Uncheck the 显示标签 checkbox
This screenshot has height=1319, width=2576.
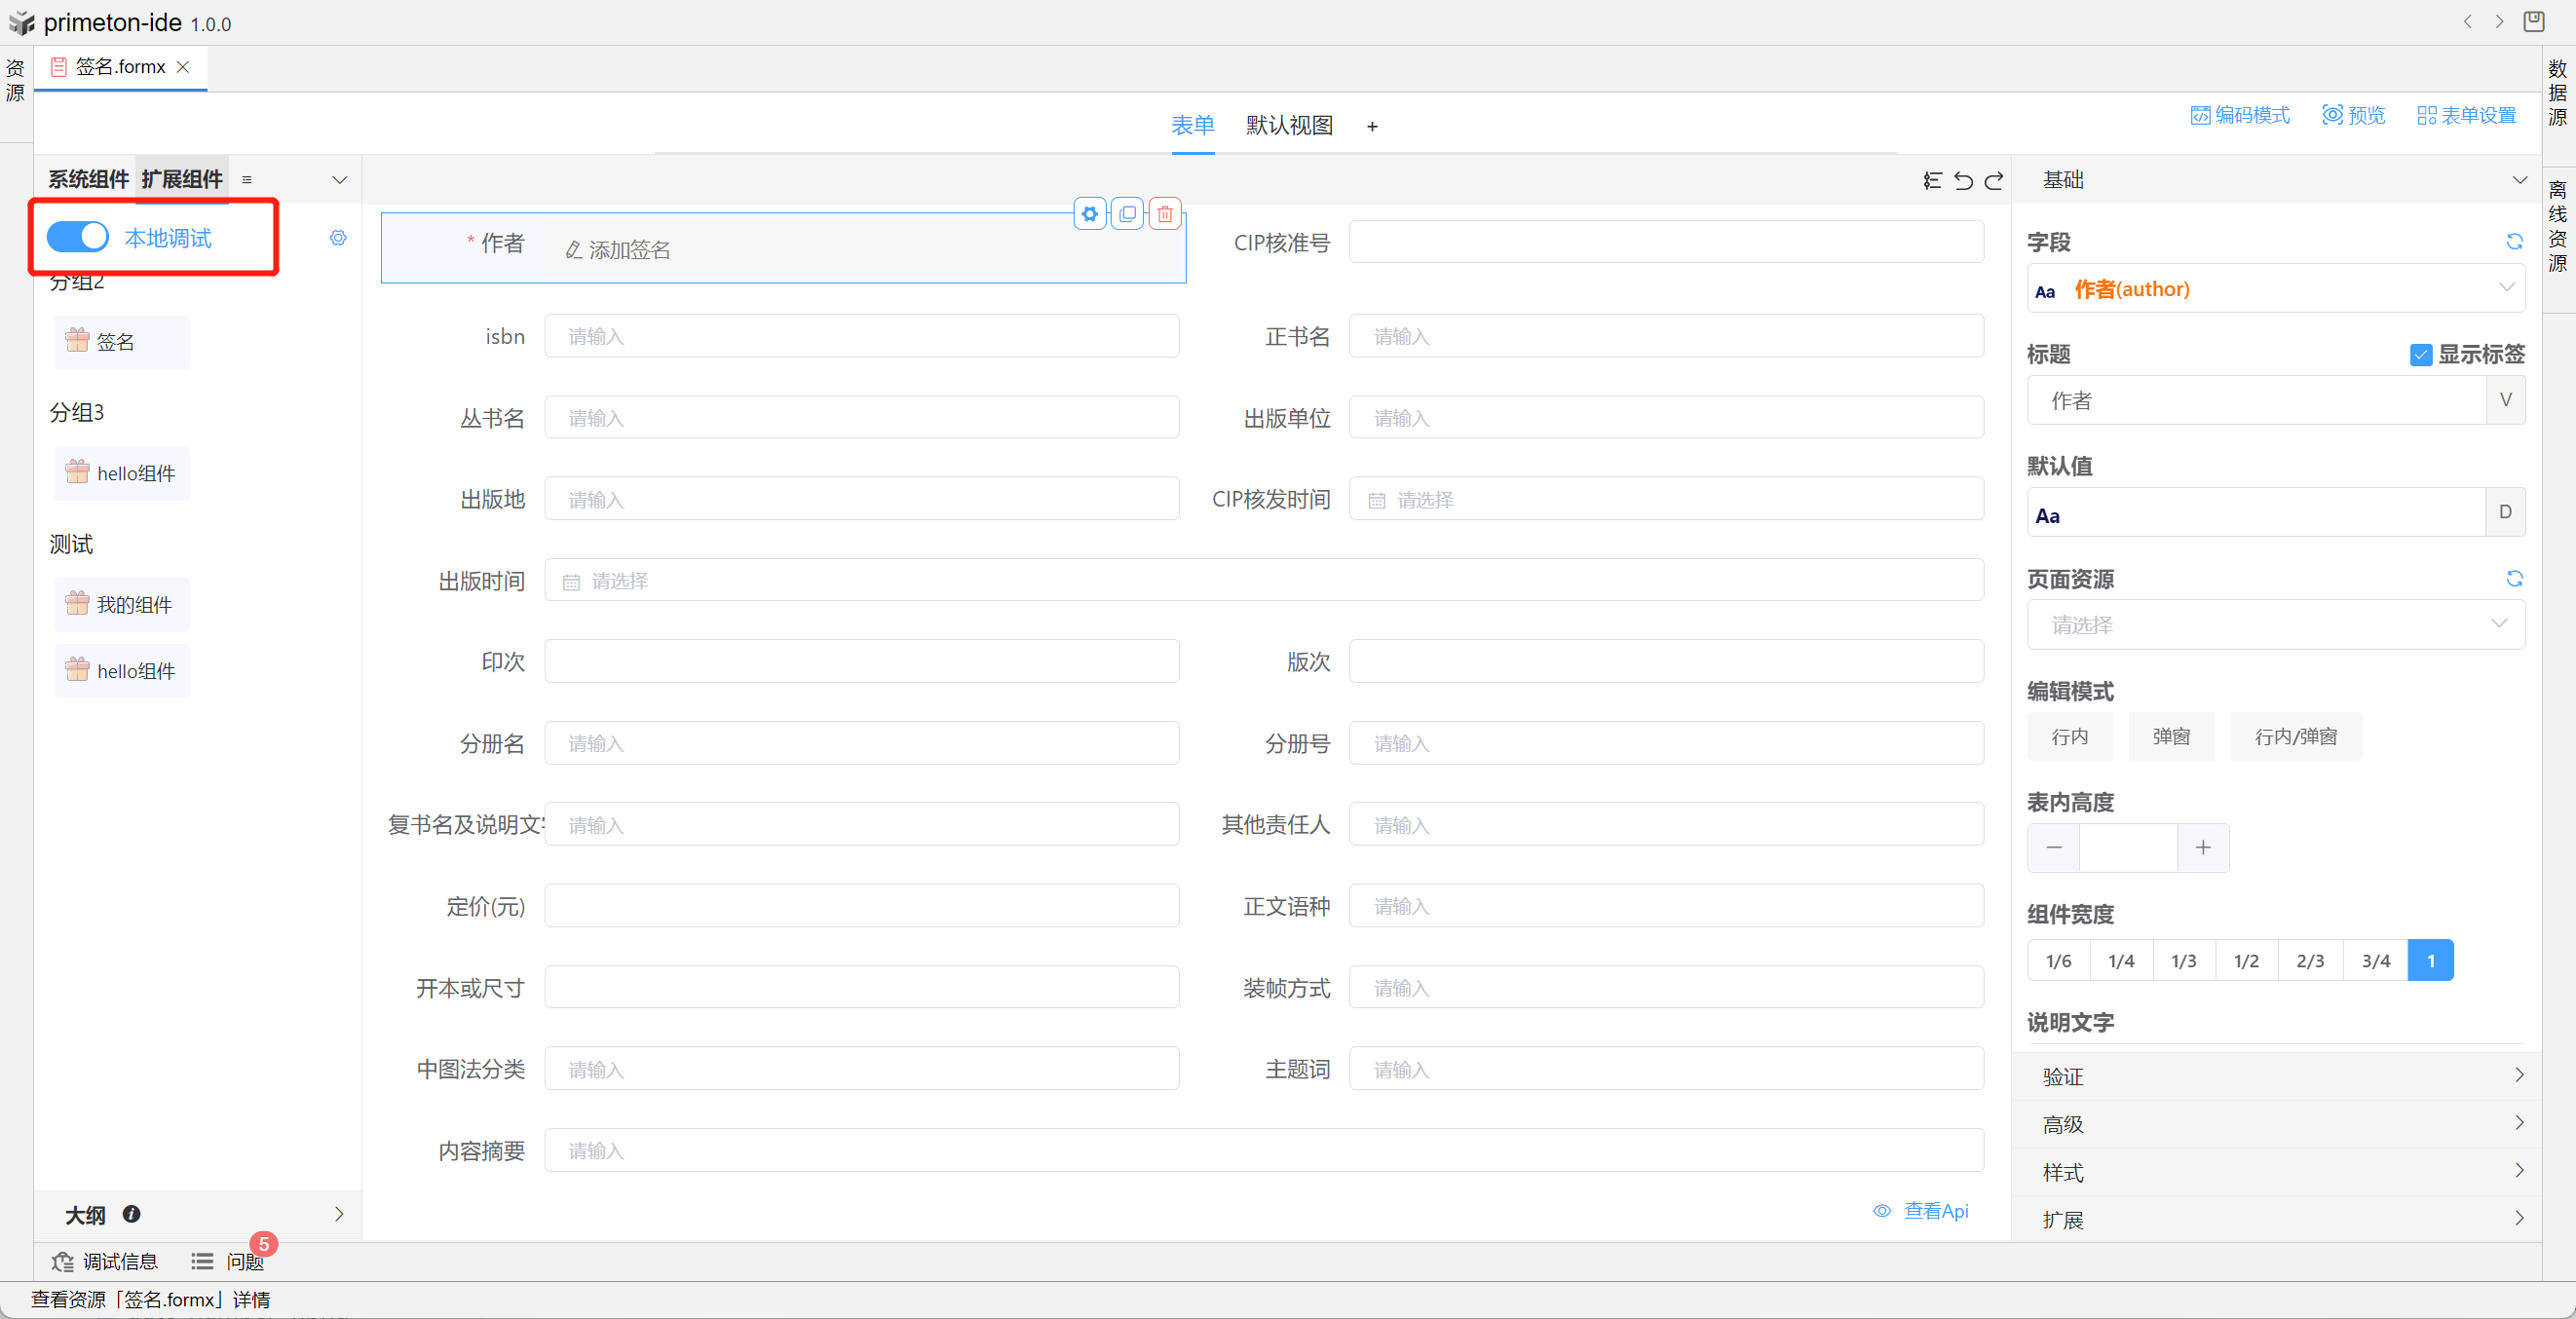point(2421,355)
